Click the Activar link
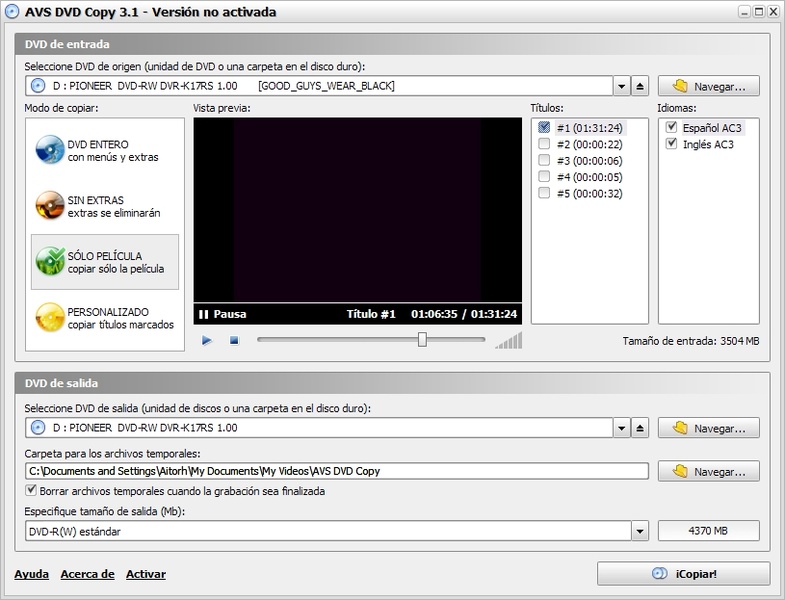The image size is (785, 600). point(146,574)
